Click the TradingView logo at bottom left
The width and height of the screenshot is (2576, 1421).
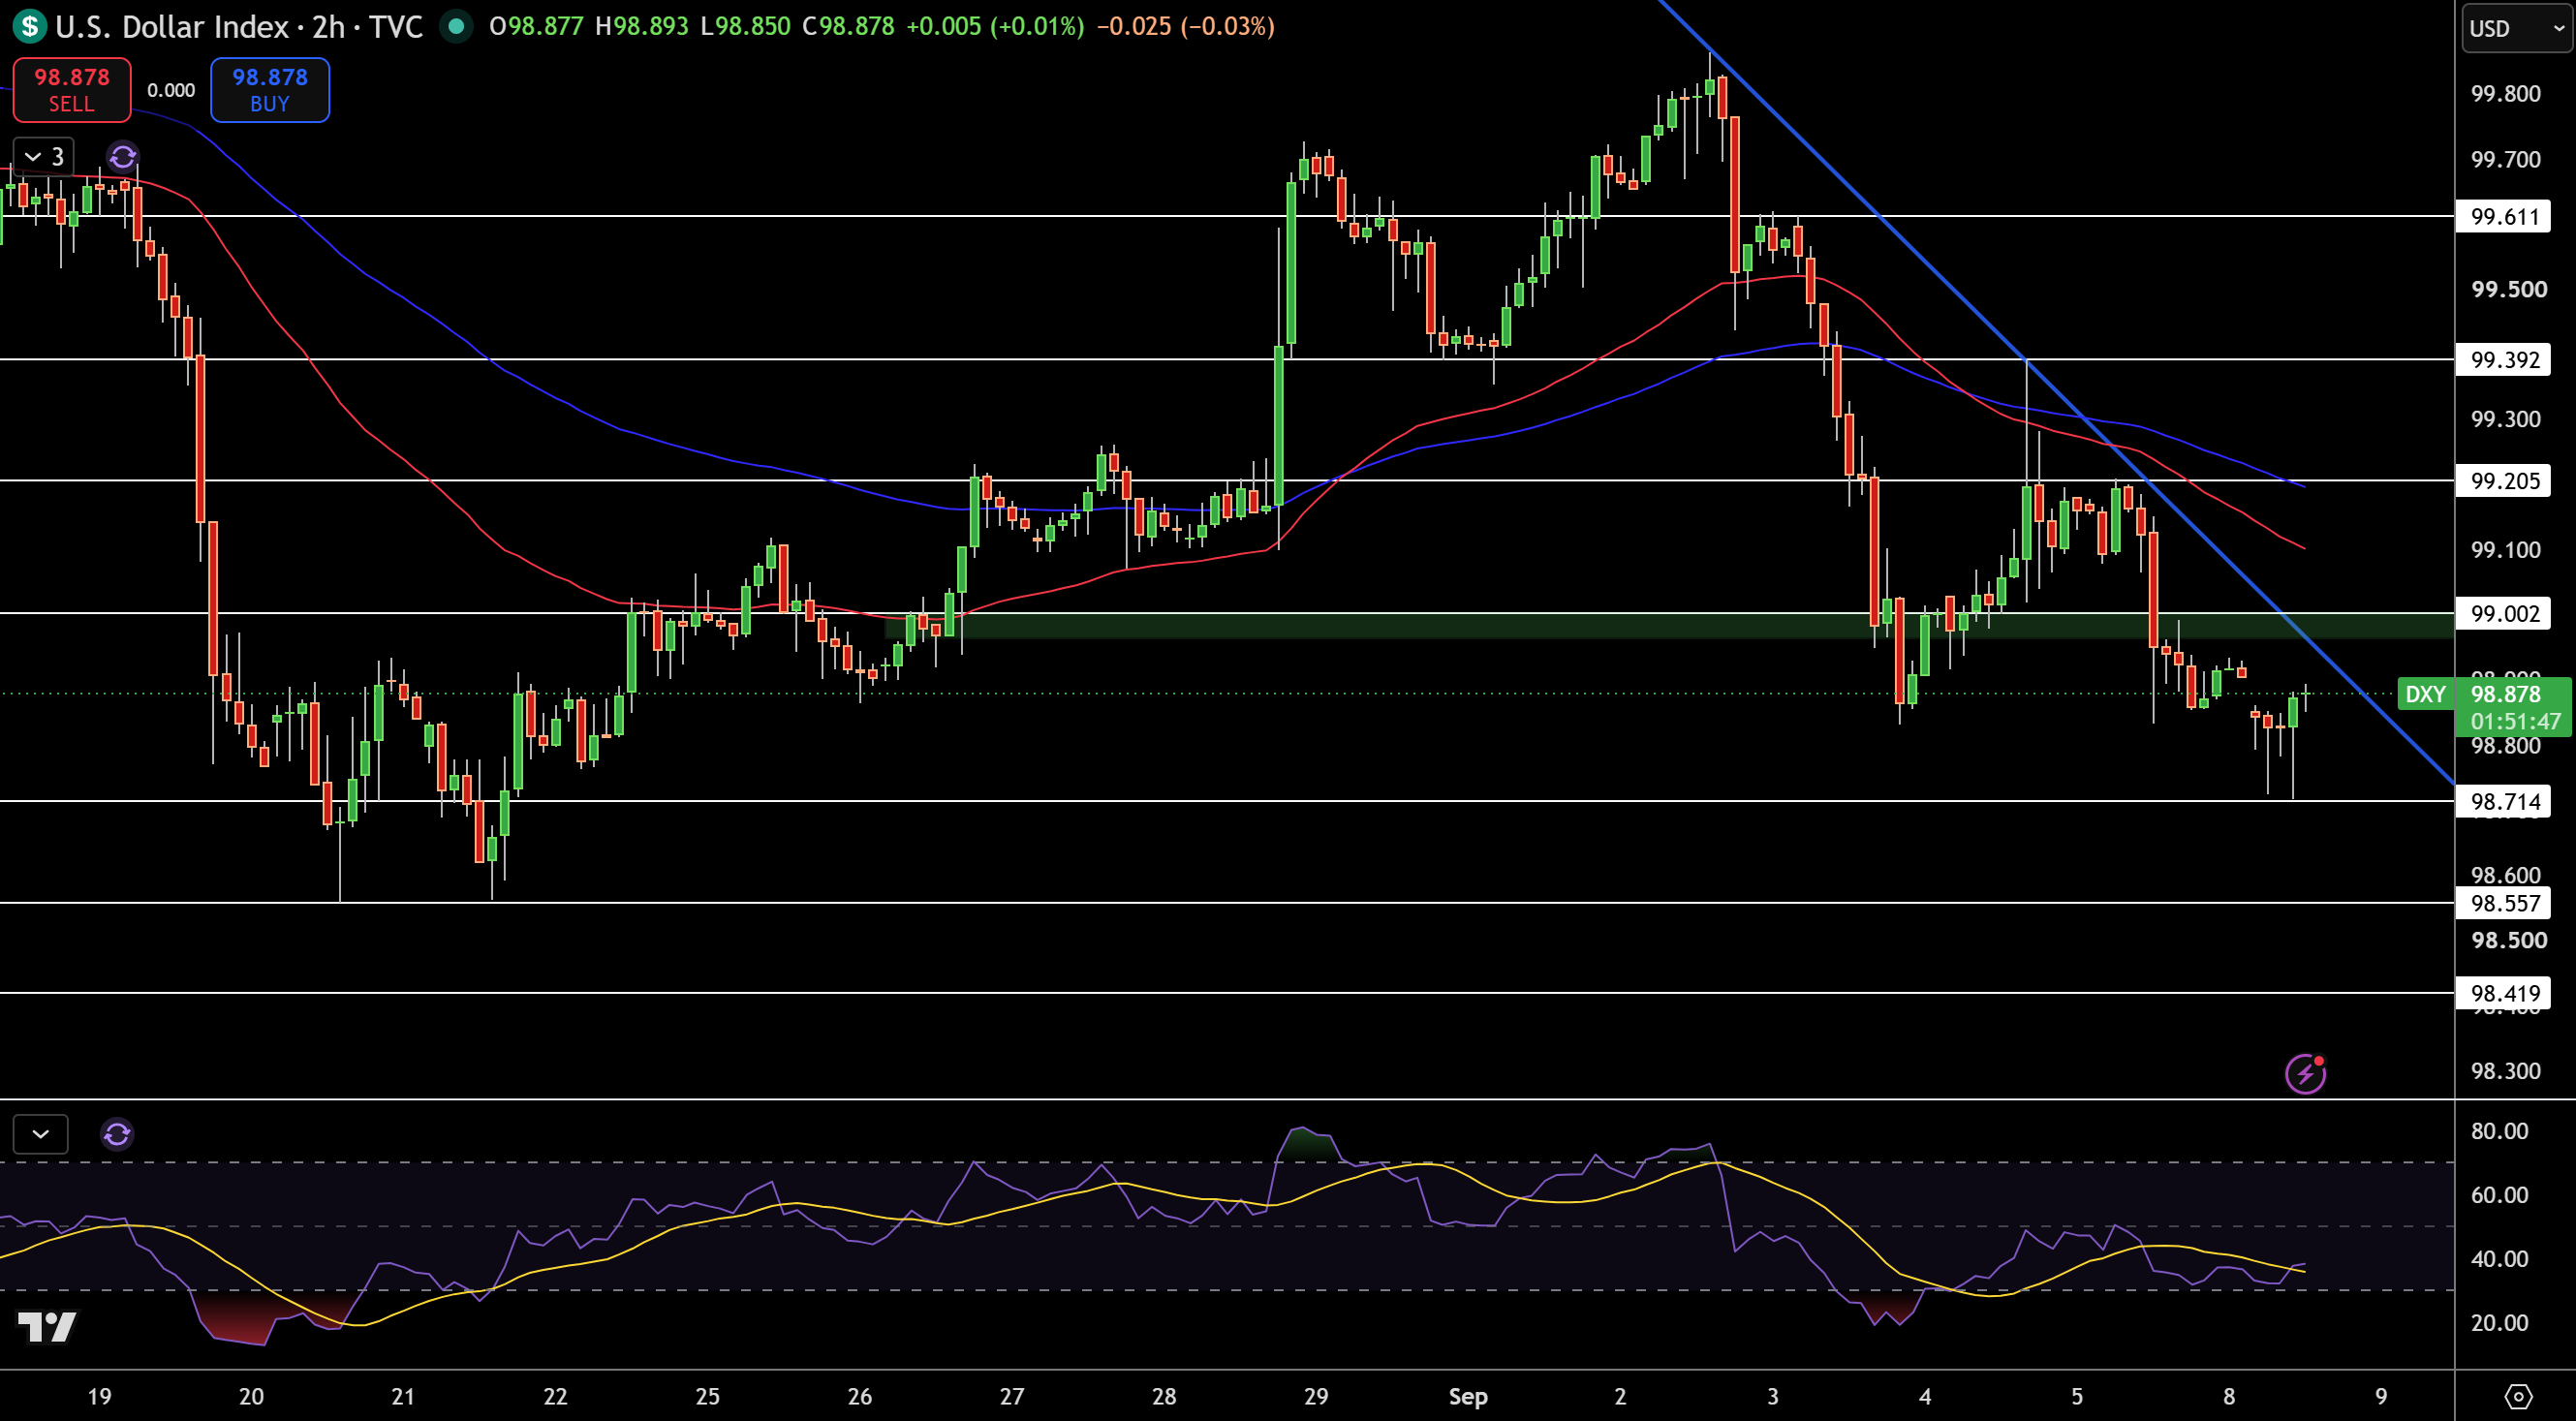[x=47, y=1327]
